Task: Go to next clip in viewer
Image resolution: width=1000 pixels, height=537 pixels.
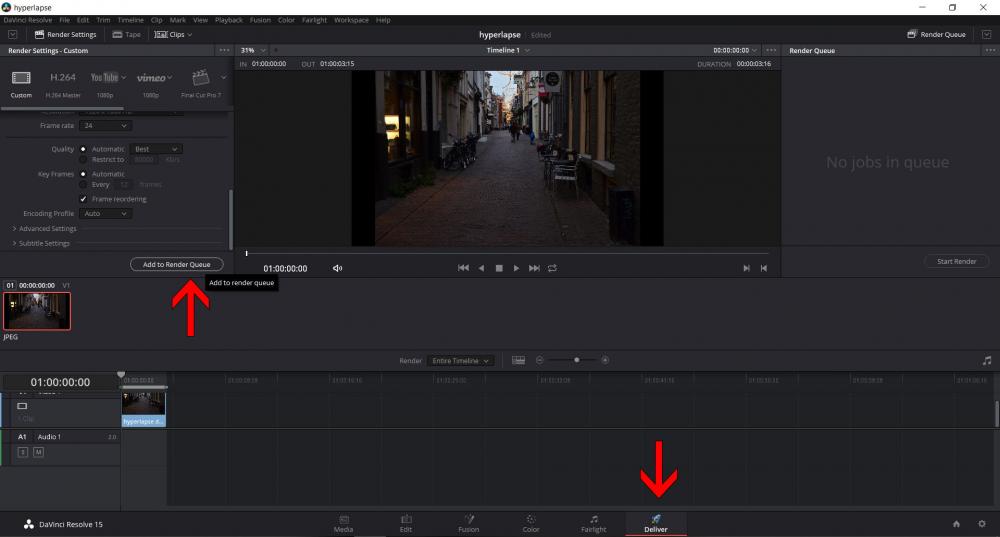Action: 746,268
